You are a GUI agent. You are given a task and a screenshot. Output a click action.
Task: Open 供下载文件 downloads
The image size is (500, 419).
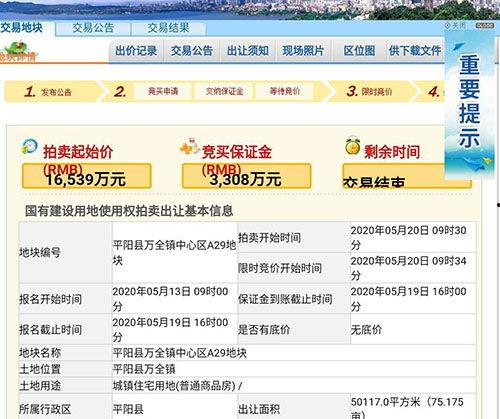point(415,51)
